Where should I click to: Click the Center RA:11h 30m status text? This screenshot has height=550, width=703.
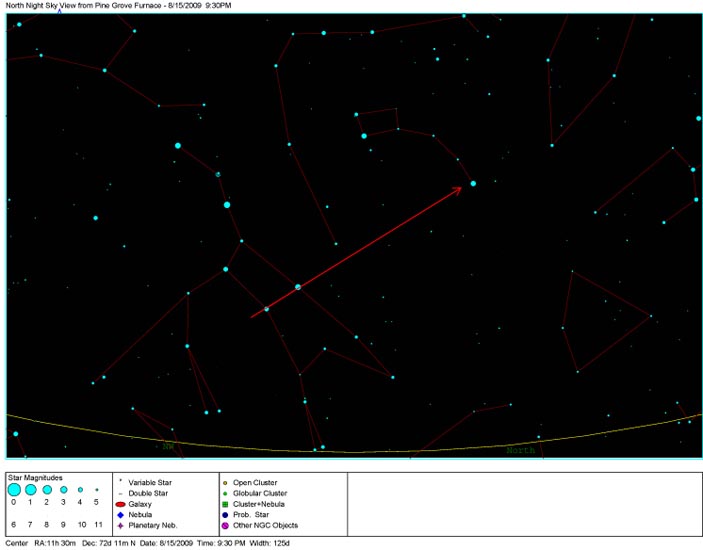[x=50, y=543]
